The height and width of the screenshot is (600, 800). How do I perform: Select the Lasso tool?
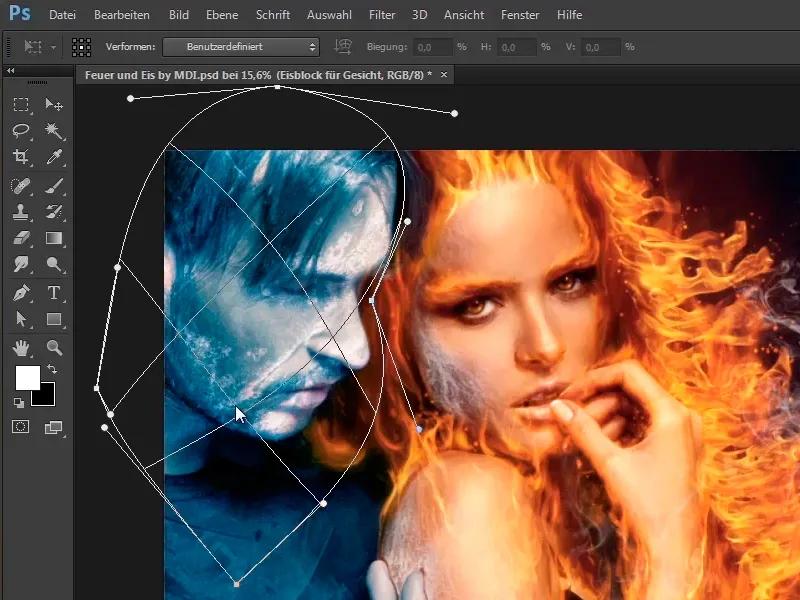(x=21, y=131)
